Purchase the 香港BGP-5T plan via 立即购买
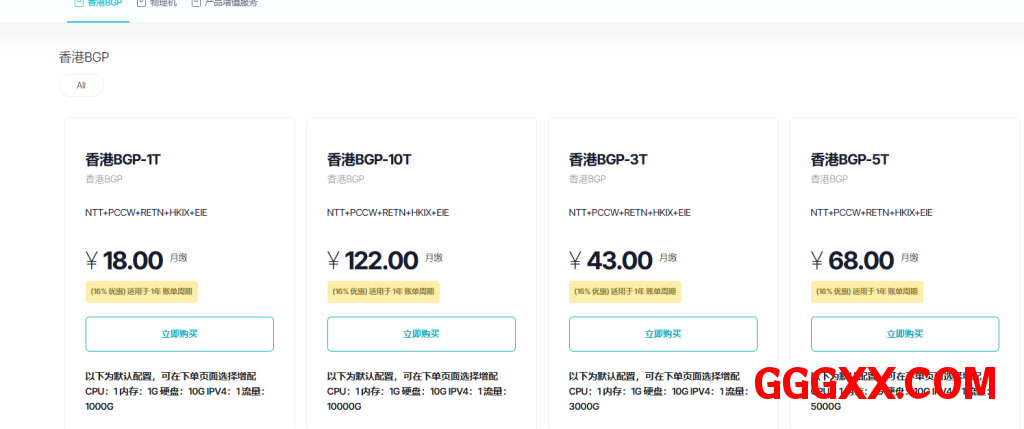1024x429 pixels. pyautogui.click(x=904, y=334)
